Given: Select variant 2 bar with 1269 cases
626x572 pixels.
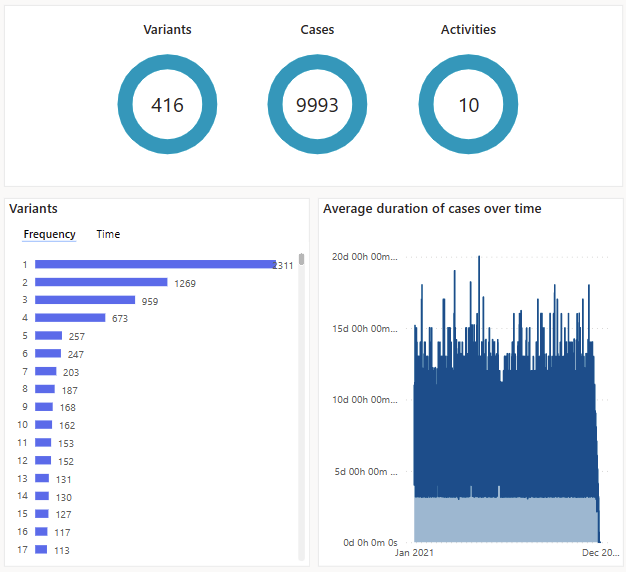Looking at the screenshot, I should pos(101,283).
